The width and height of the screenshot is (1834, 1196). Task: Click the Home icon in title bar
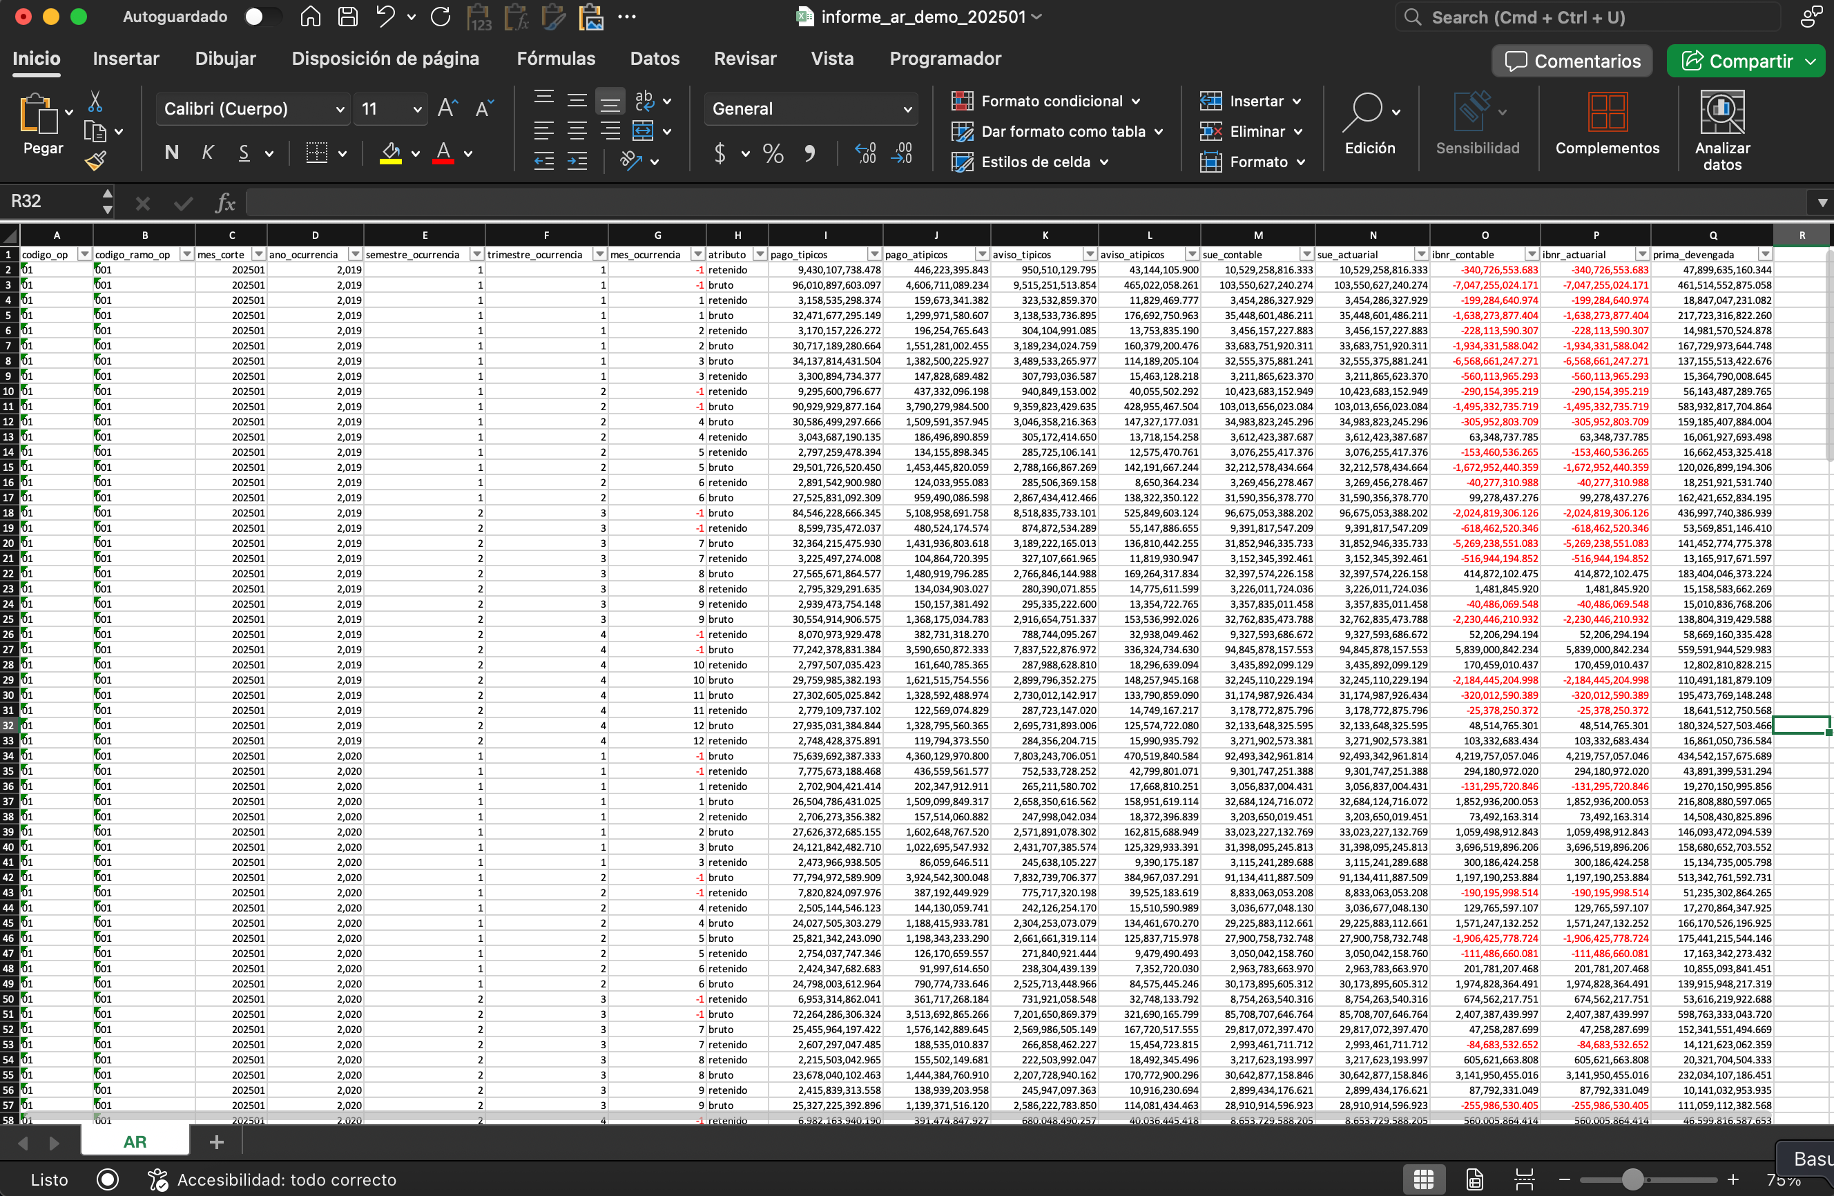311,17
